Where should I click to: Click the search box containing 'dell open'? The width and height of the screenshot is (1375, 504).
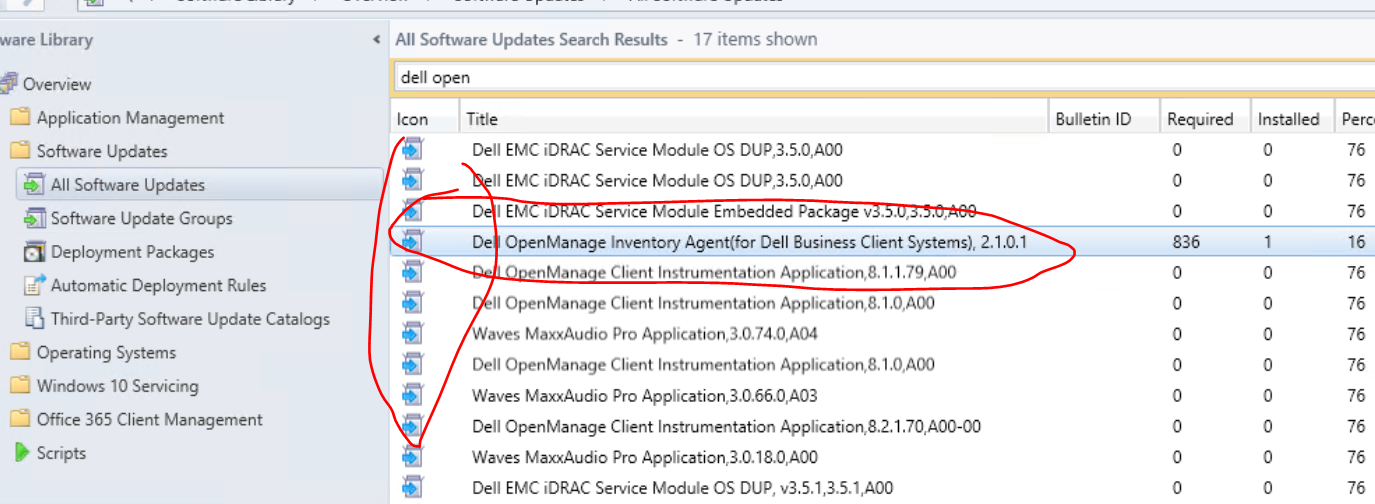coord(882,77)
